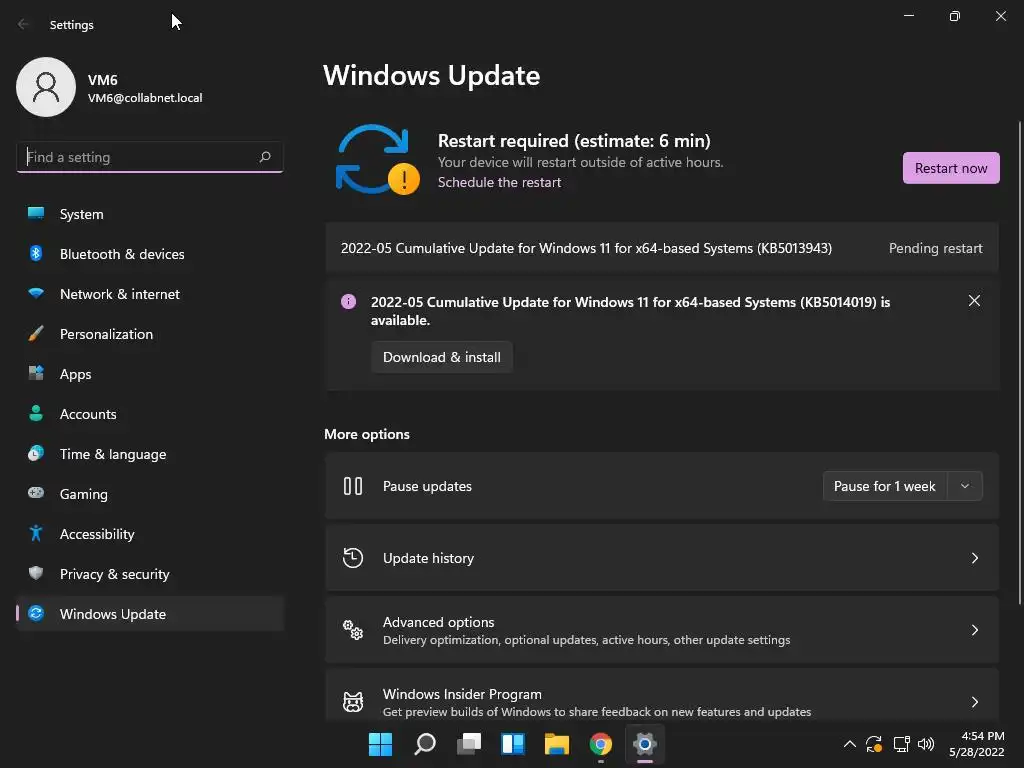1024x768 pixels.
Task: Click the network tray icon
Action: (x=901, y=744)
